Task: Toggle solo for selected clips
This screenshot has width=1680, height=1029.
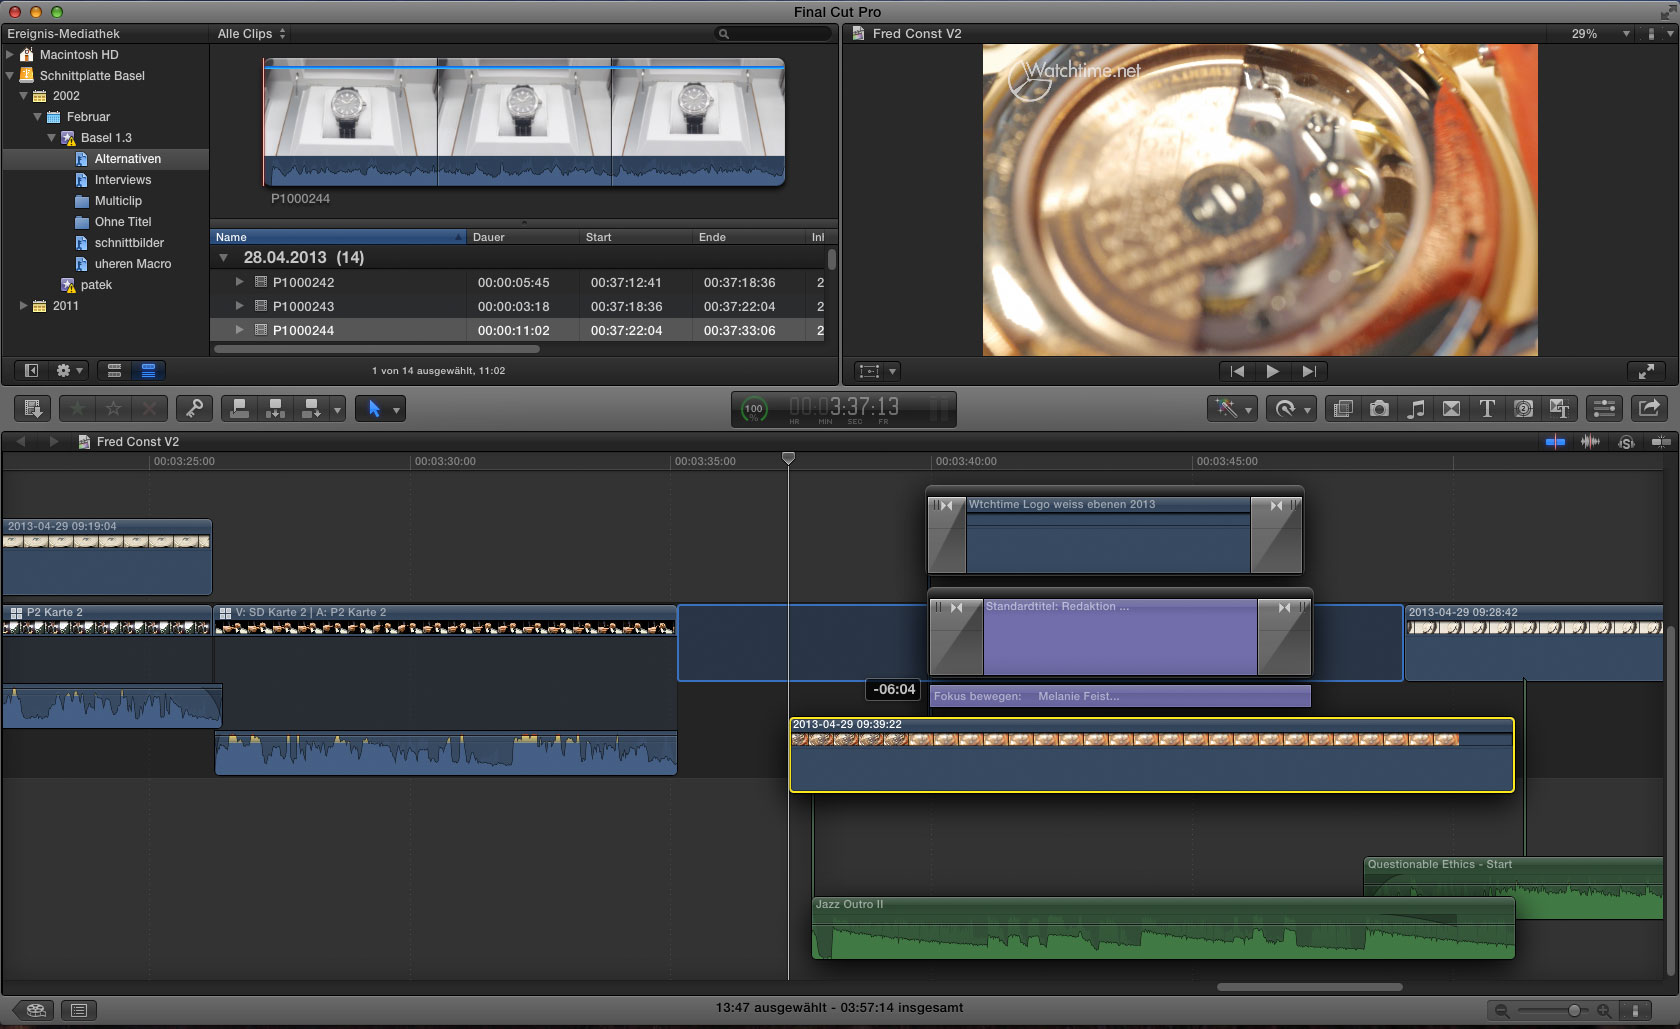Action: (1626, 442)
